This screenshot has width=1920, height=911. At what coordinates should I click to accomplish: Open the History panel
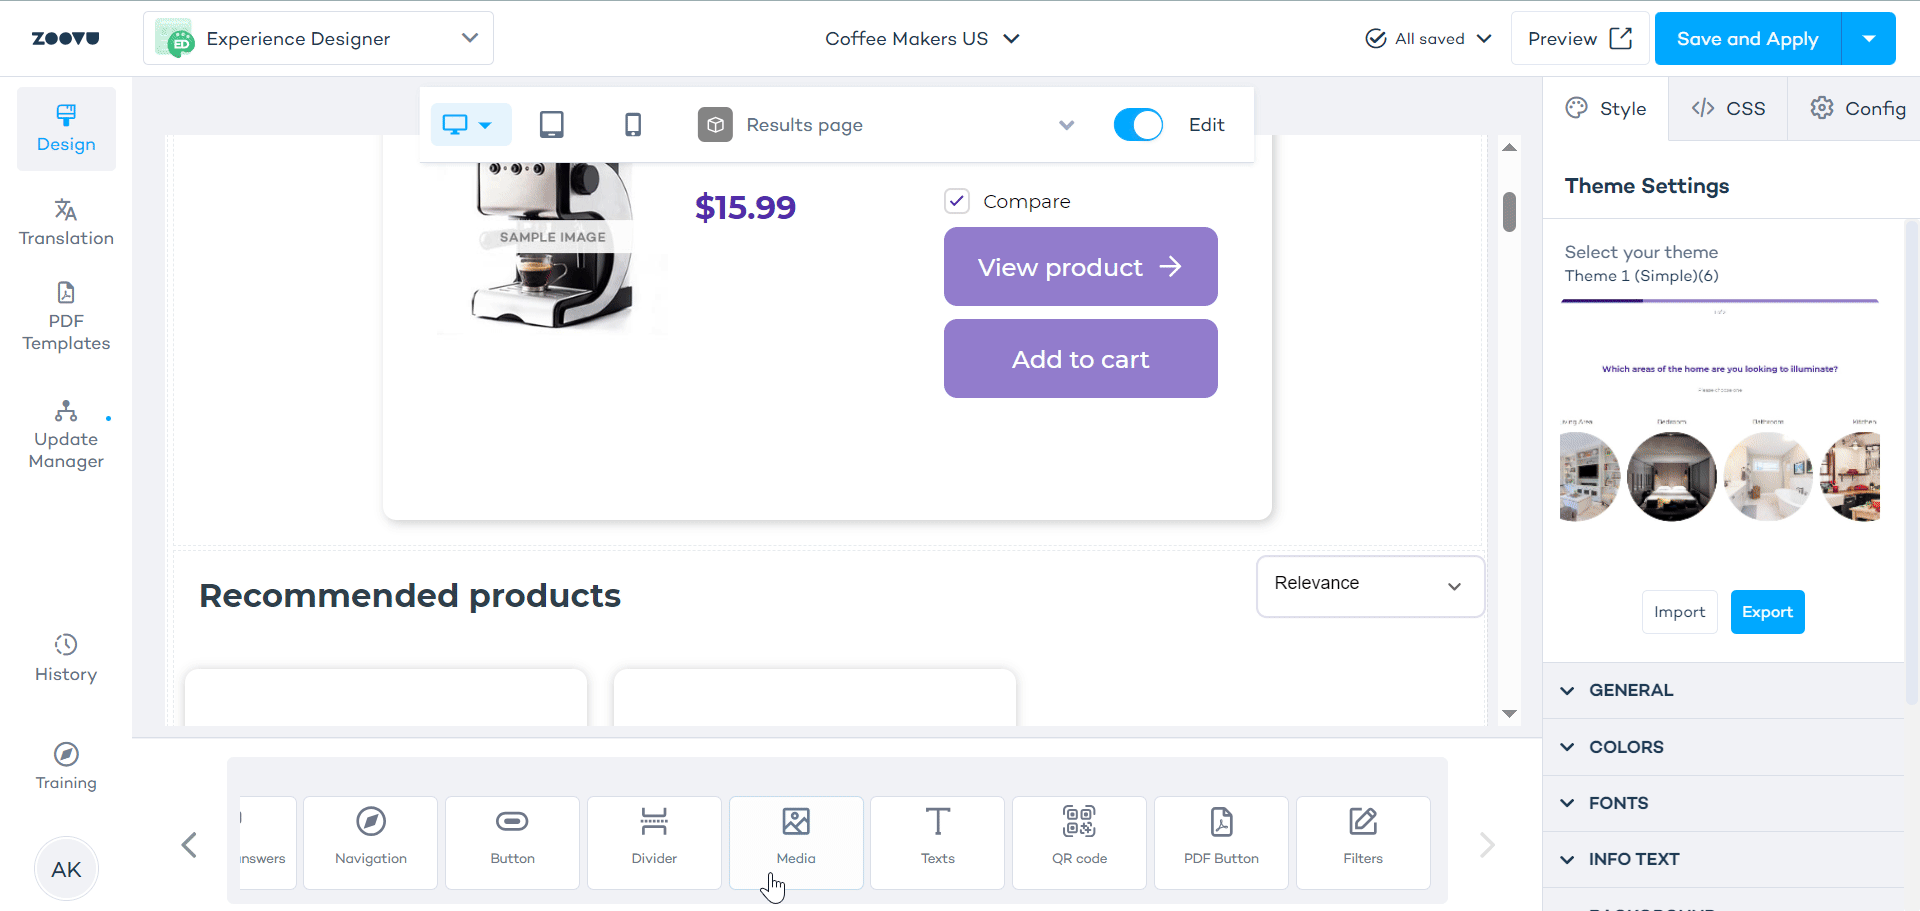66,658
